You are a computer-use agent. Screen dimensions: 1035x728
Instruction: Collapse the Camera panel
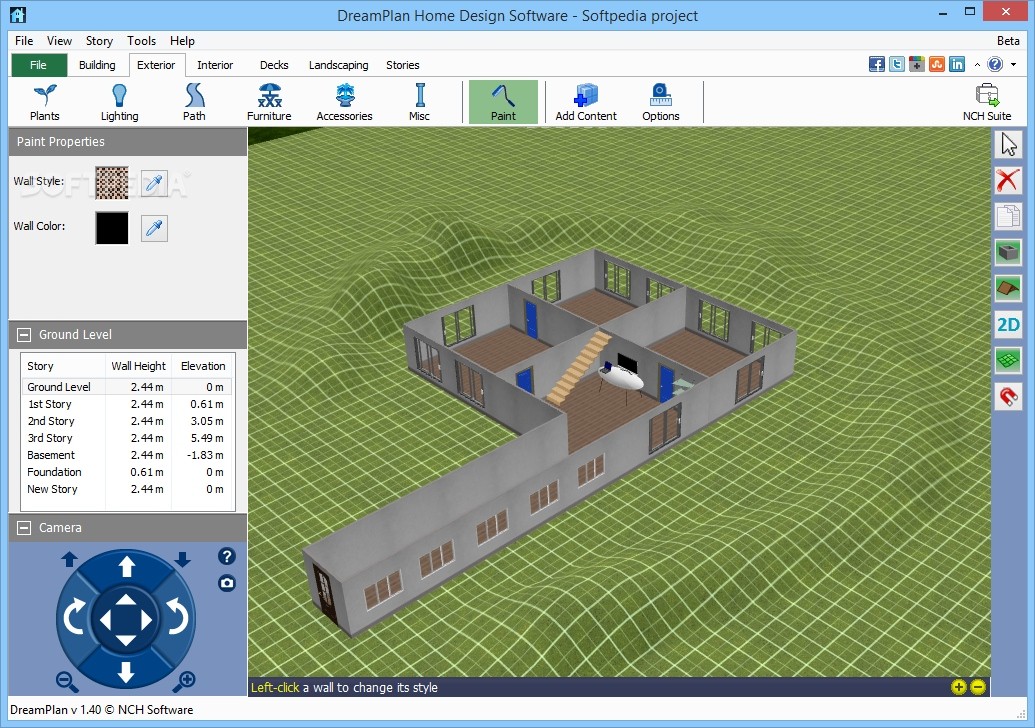tap(24, 527)
